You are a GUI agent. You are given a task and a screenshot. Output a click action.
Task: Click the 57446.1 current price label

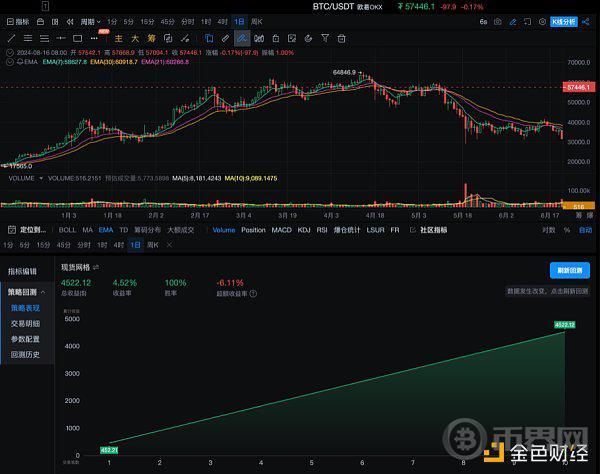tap(579, 88)
